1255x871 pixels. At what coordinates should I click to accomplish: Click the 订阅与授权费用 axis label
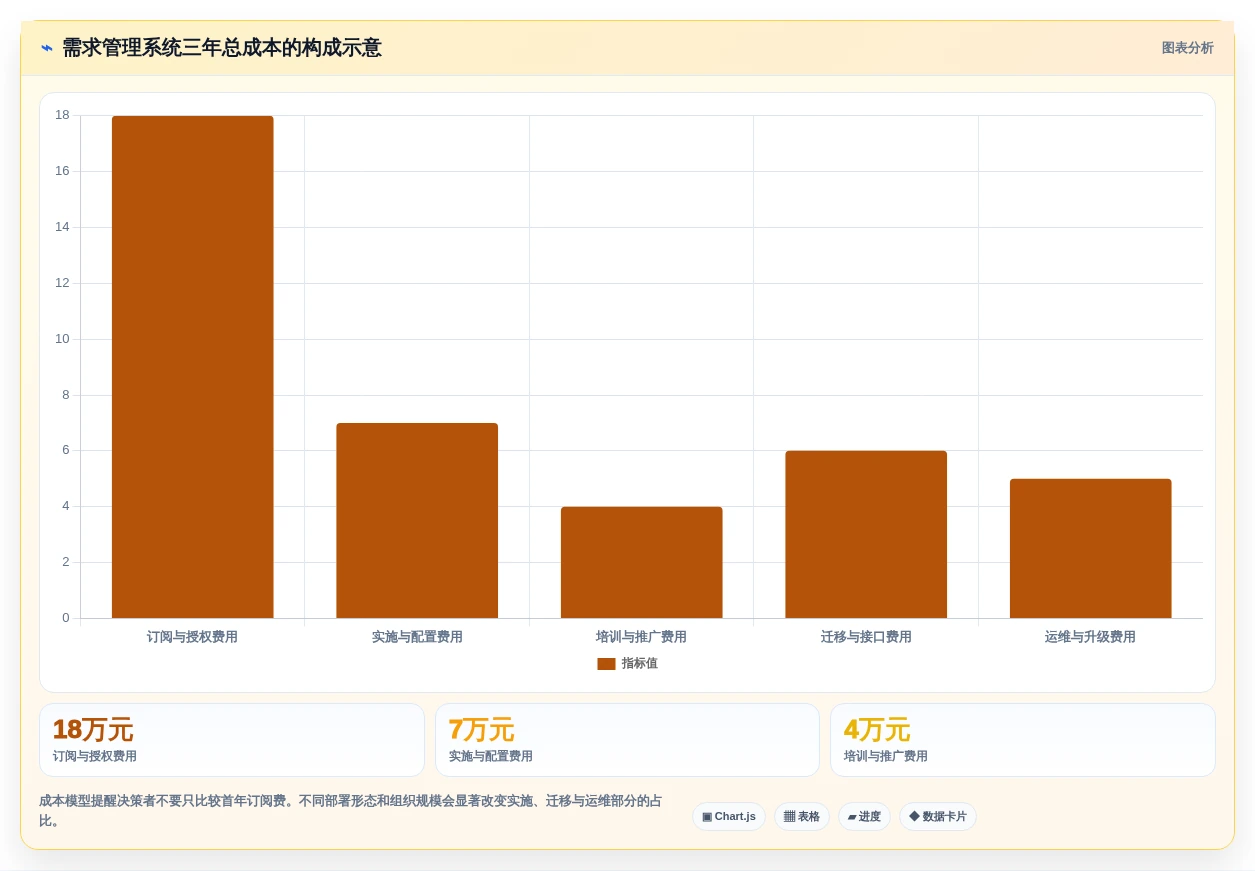(x=192, y=637)
